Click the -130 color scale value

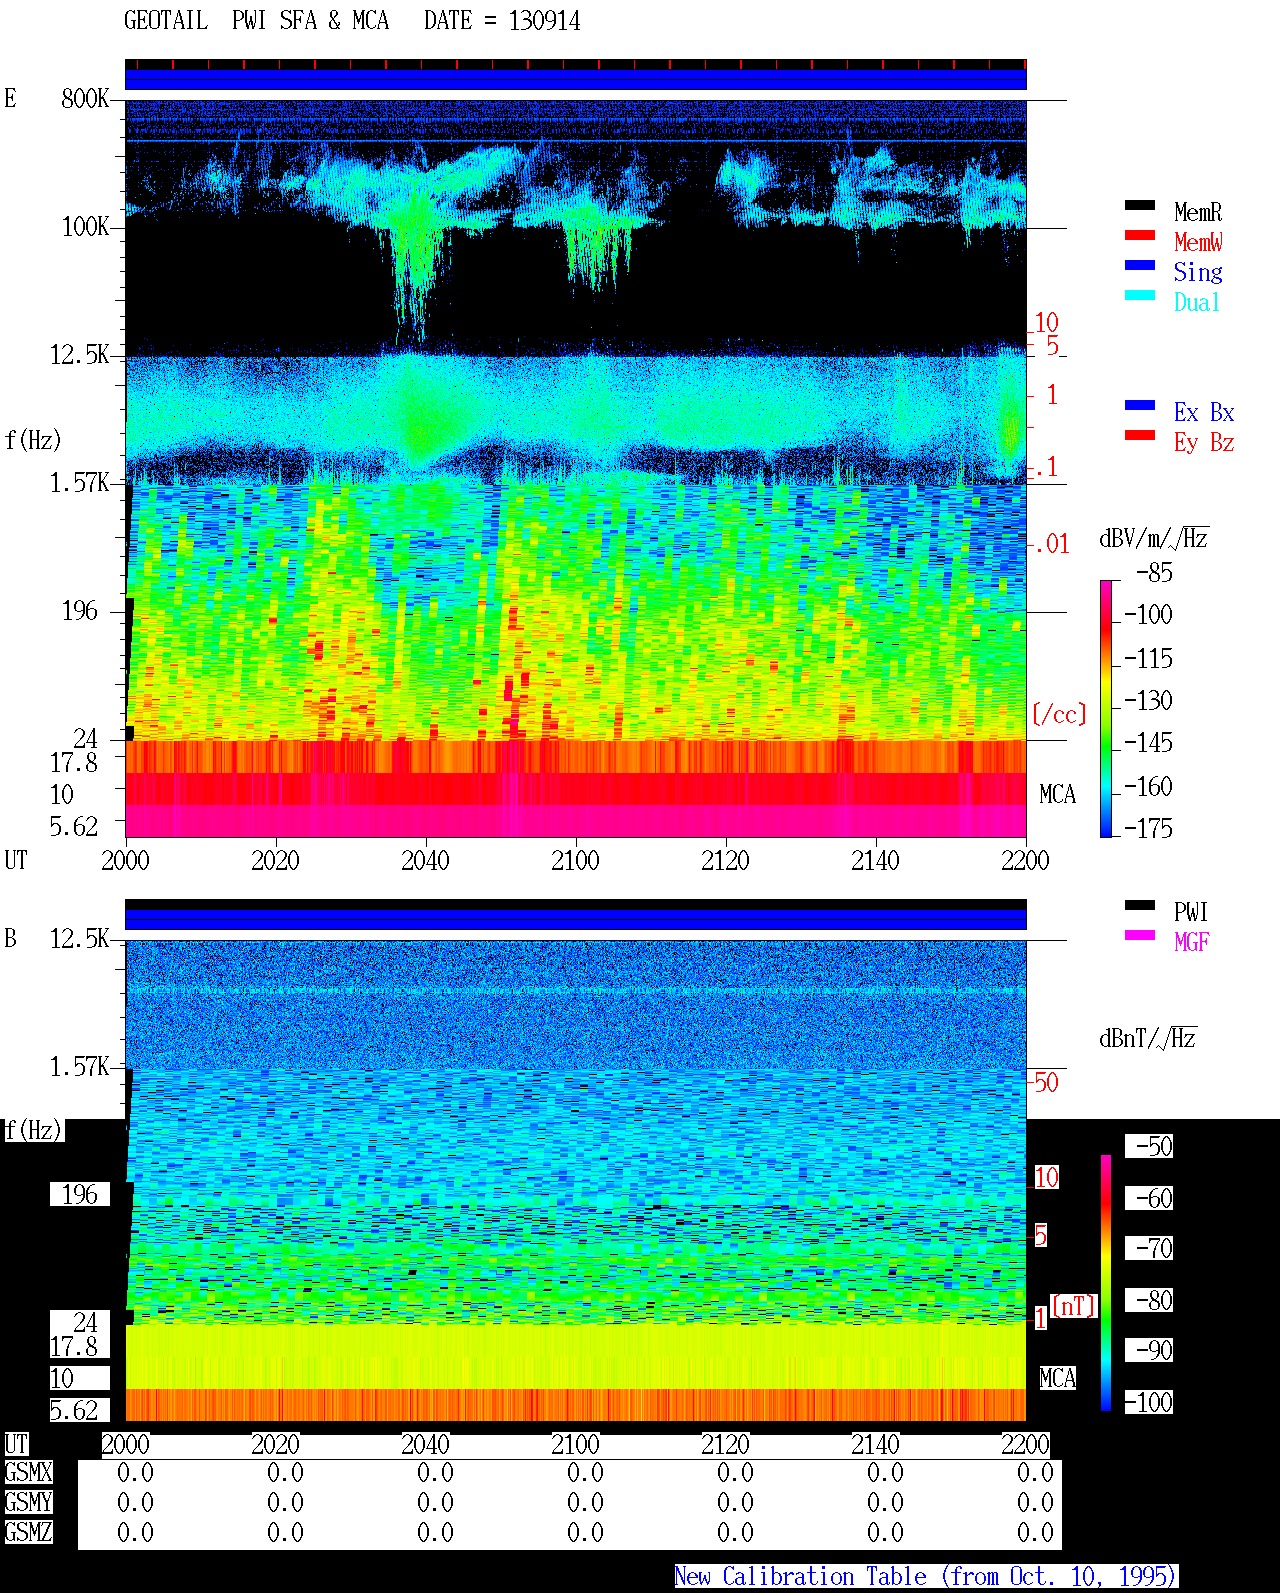pos(1148,701)
